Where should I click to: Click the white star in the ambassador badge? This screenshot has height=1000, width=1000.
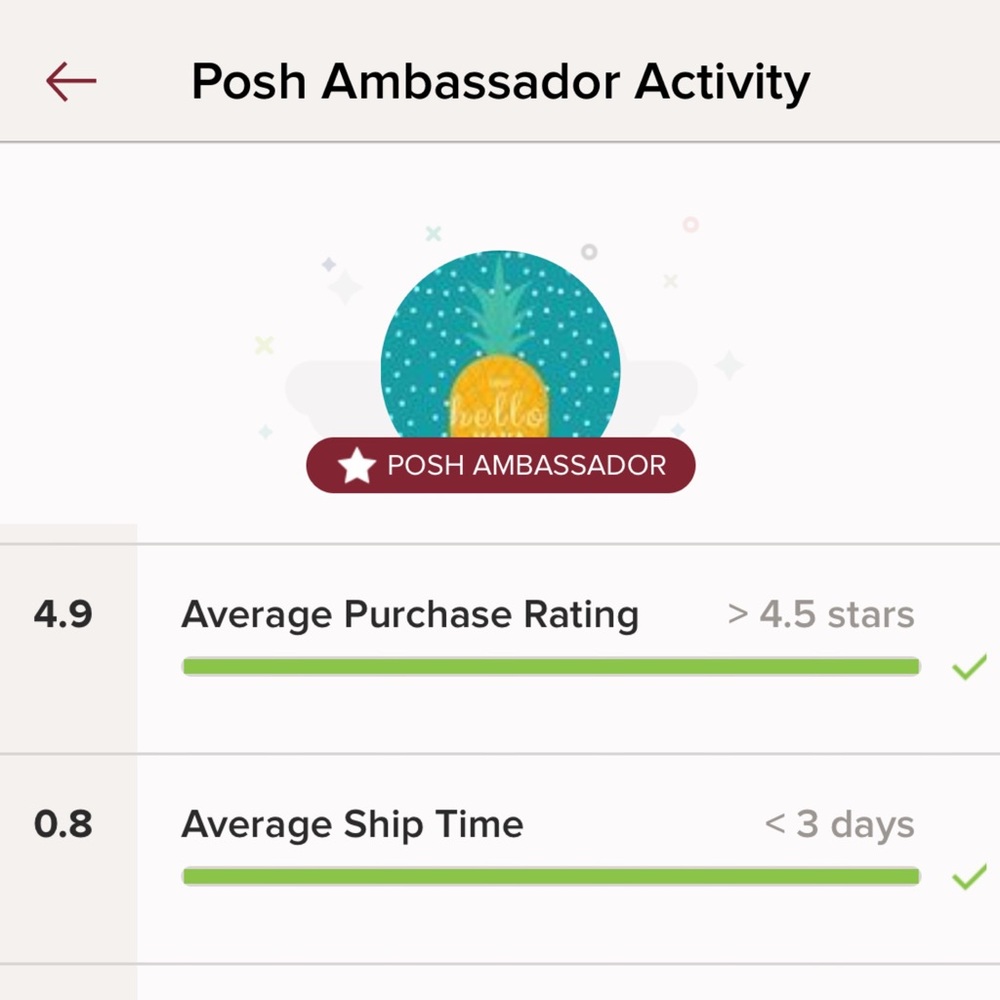click(357, 466)
